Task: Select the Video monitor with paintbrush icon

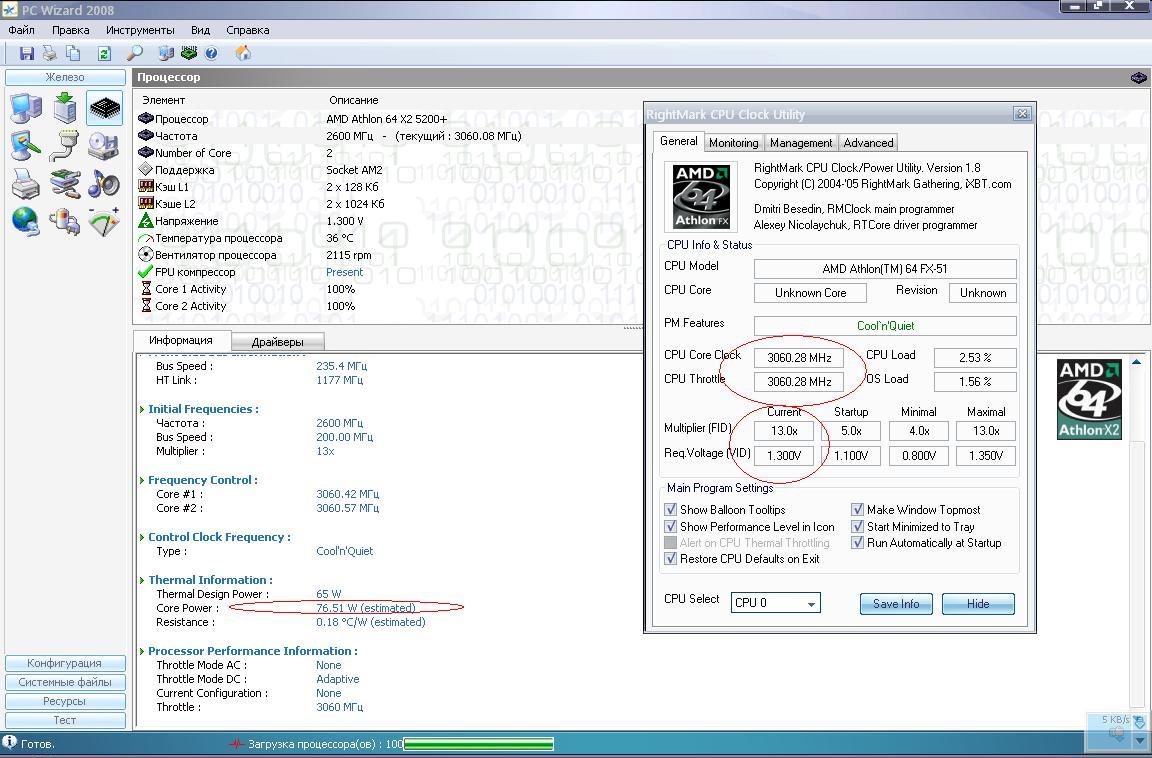Action: (26, 145)
